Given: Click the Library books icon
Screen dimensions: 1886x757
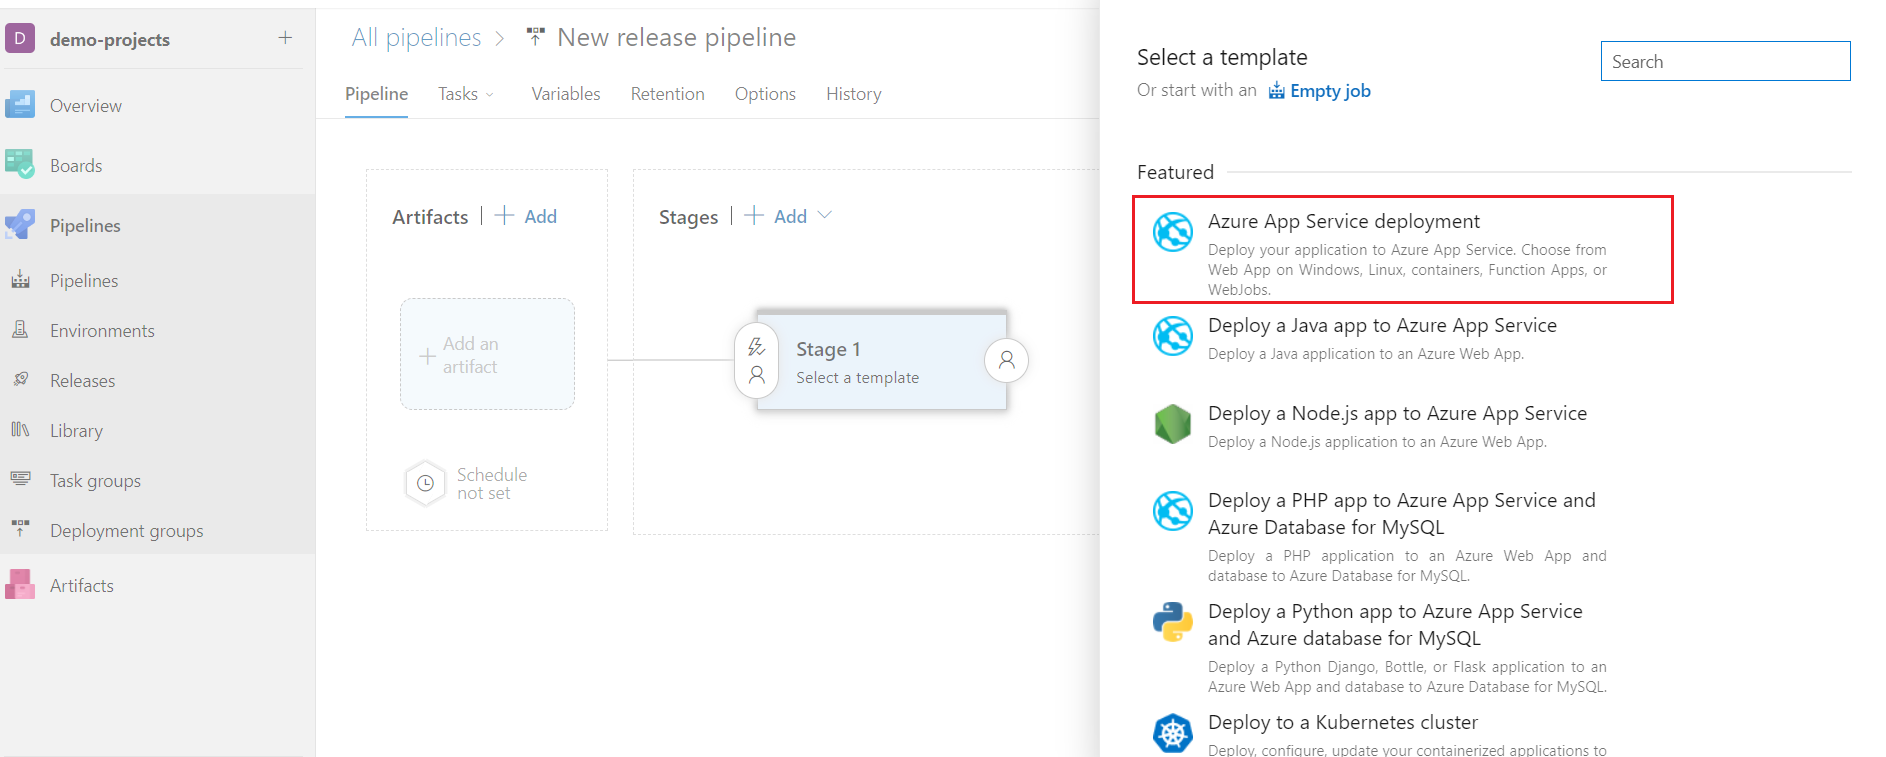Looking at the screenshot, I should point(20,430).
